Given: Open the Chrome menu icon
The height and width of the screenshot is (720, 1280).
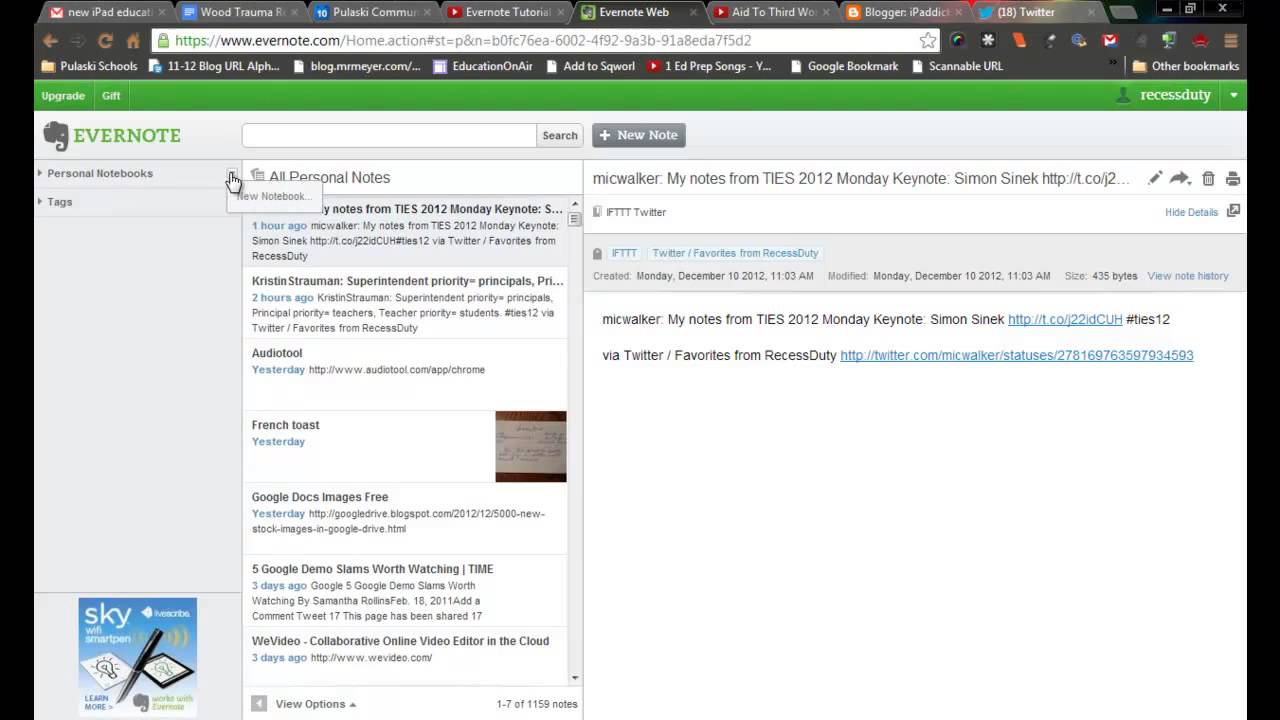Looking at the screenshot, I should 1231,41.
